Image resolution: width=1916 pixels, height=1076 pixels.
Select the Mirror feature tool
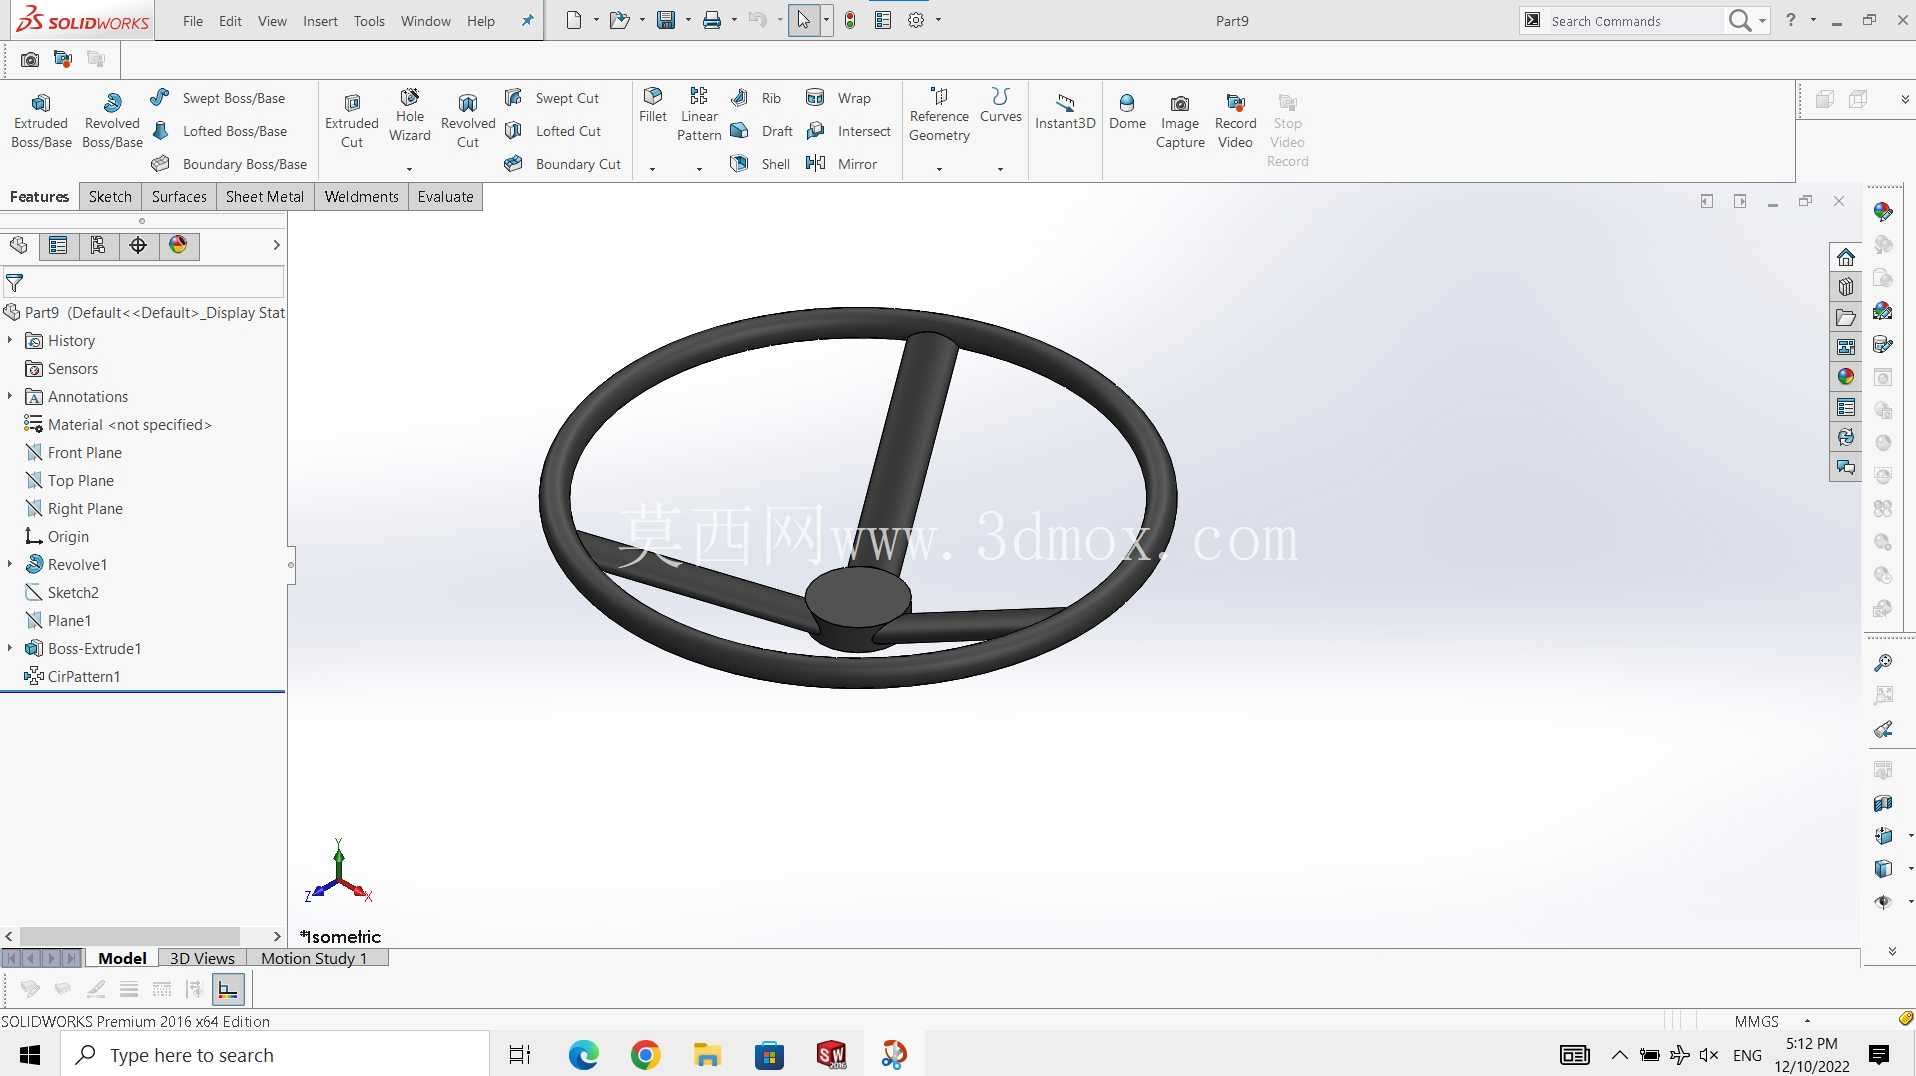pyautogui.click(x=842, y=164)
